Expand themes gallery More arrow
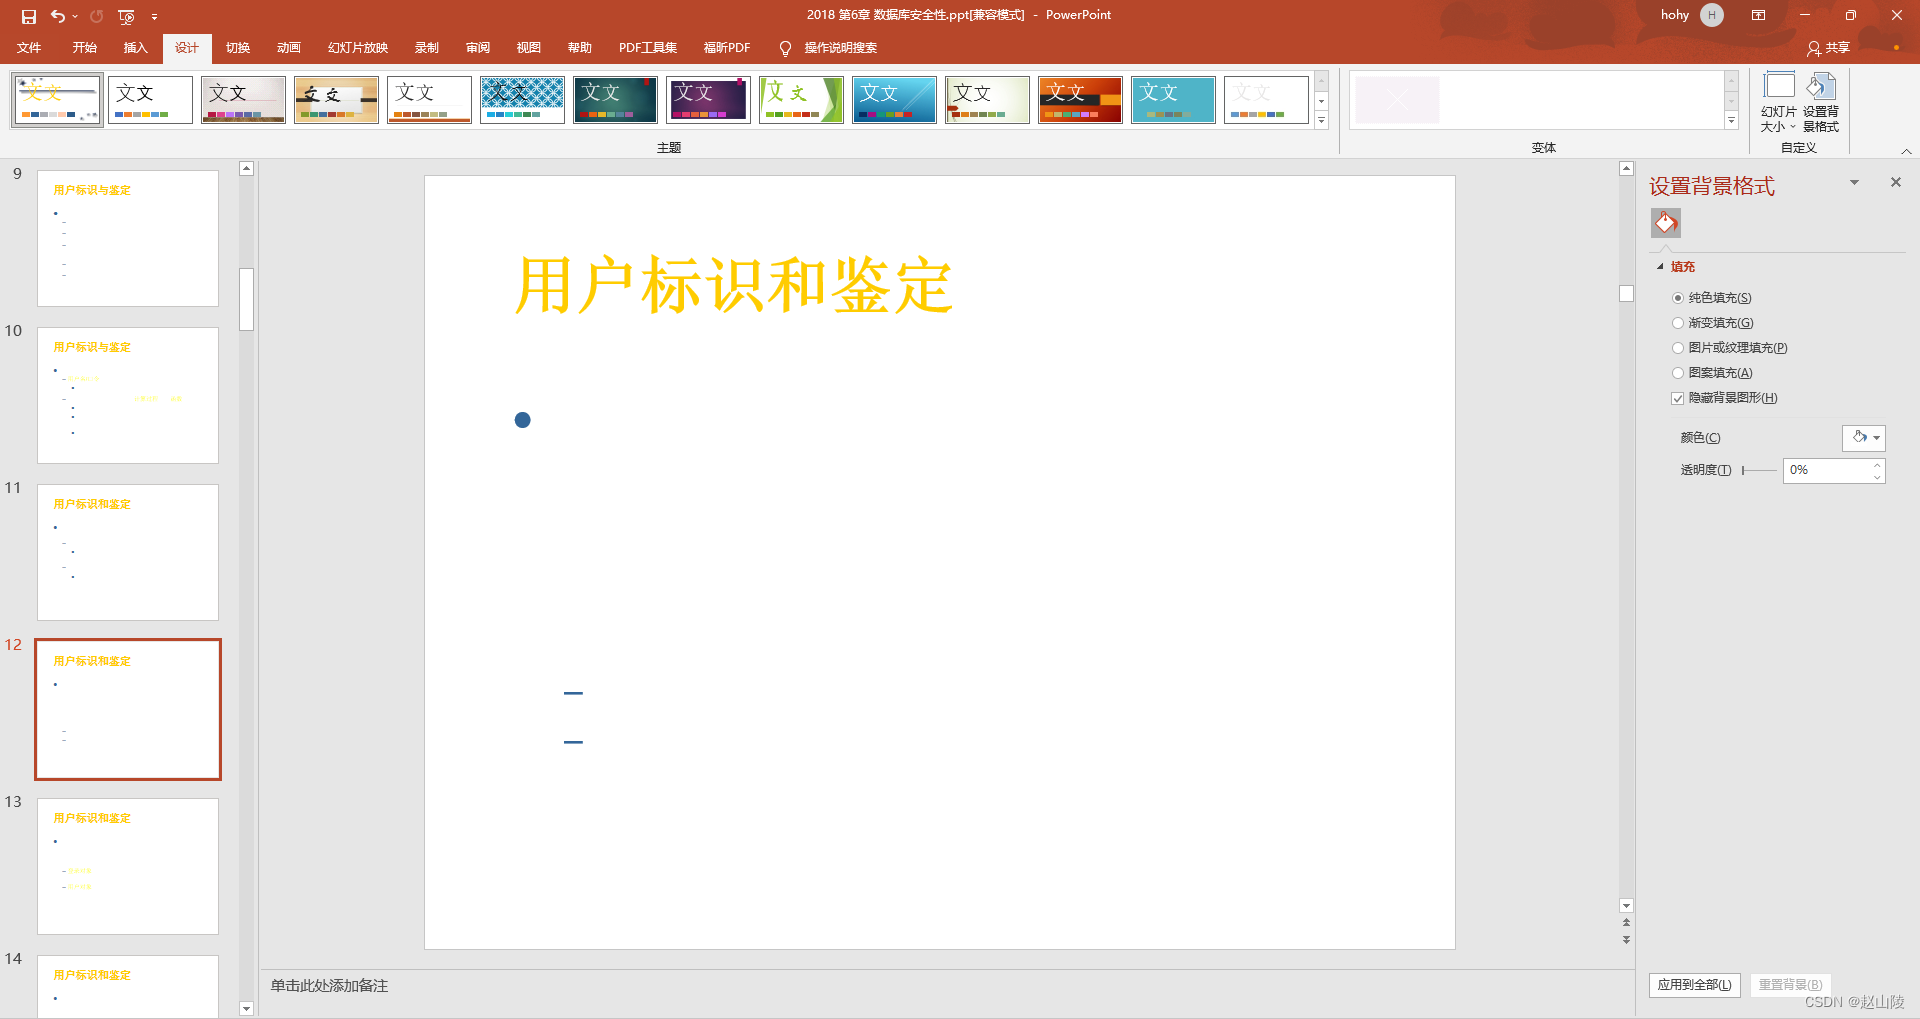The image size is (1920, 1019). (x=1321, y=120)
